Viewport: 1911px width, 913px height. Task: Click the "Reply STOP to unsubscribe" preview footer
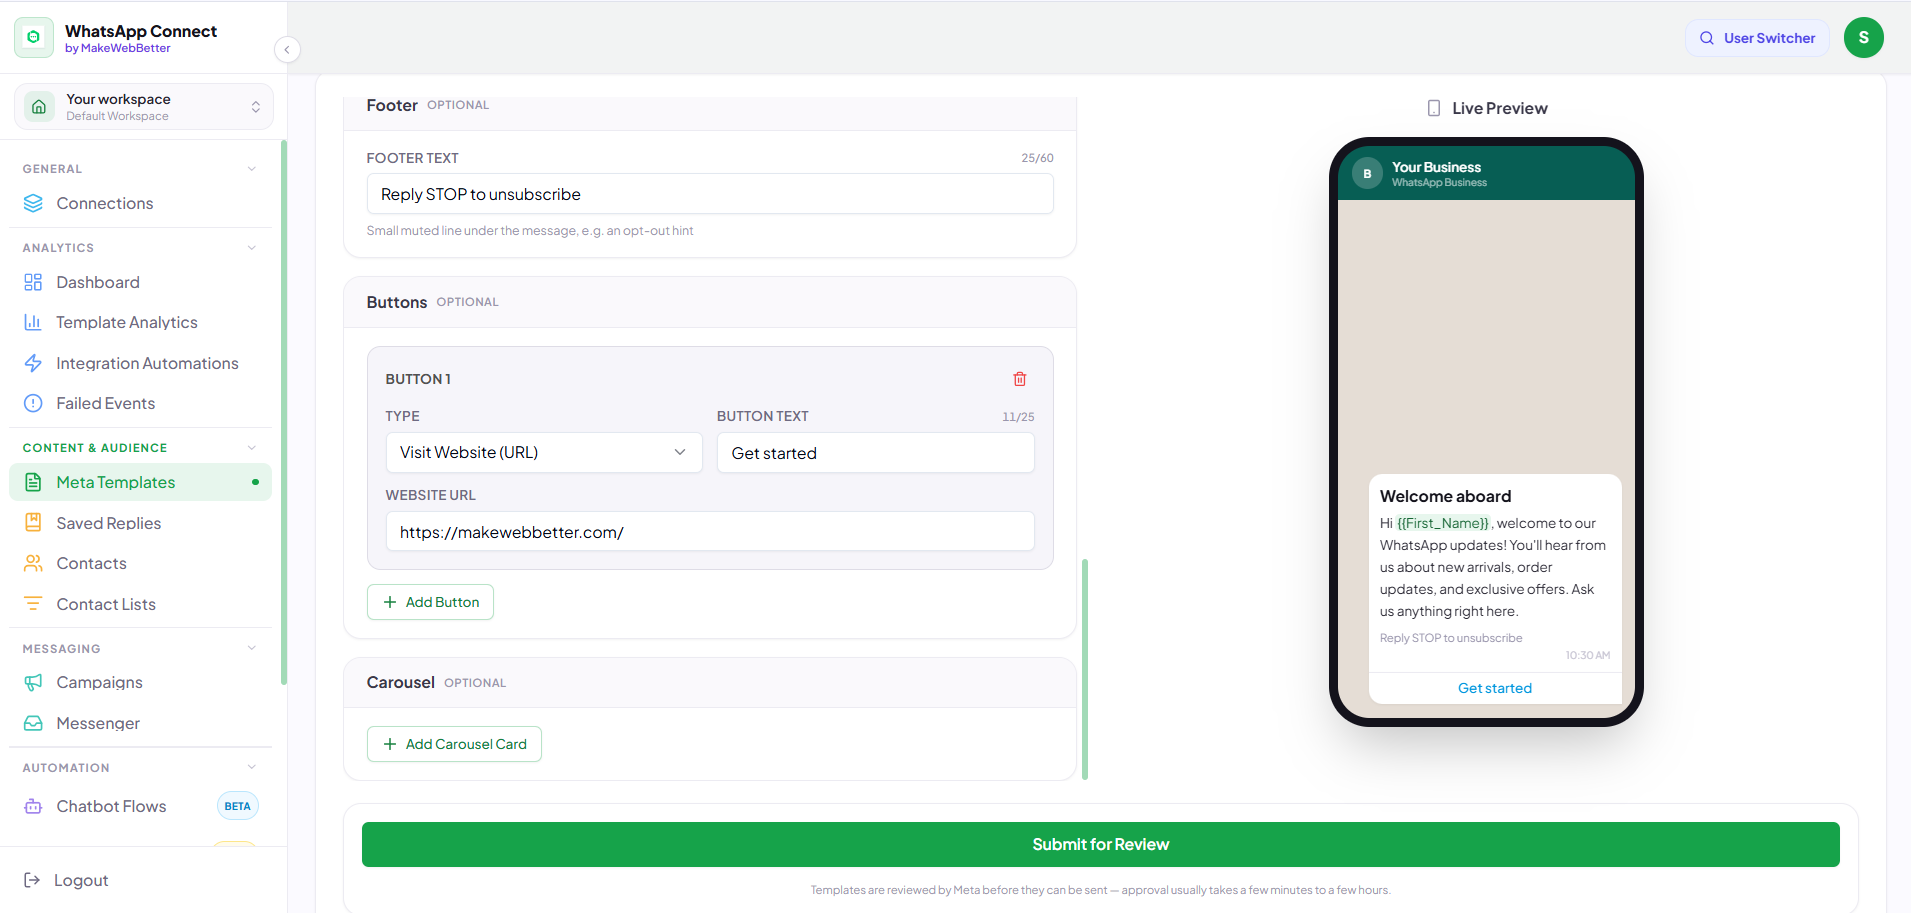pos(1451,638)
